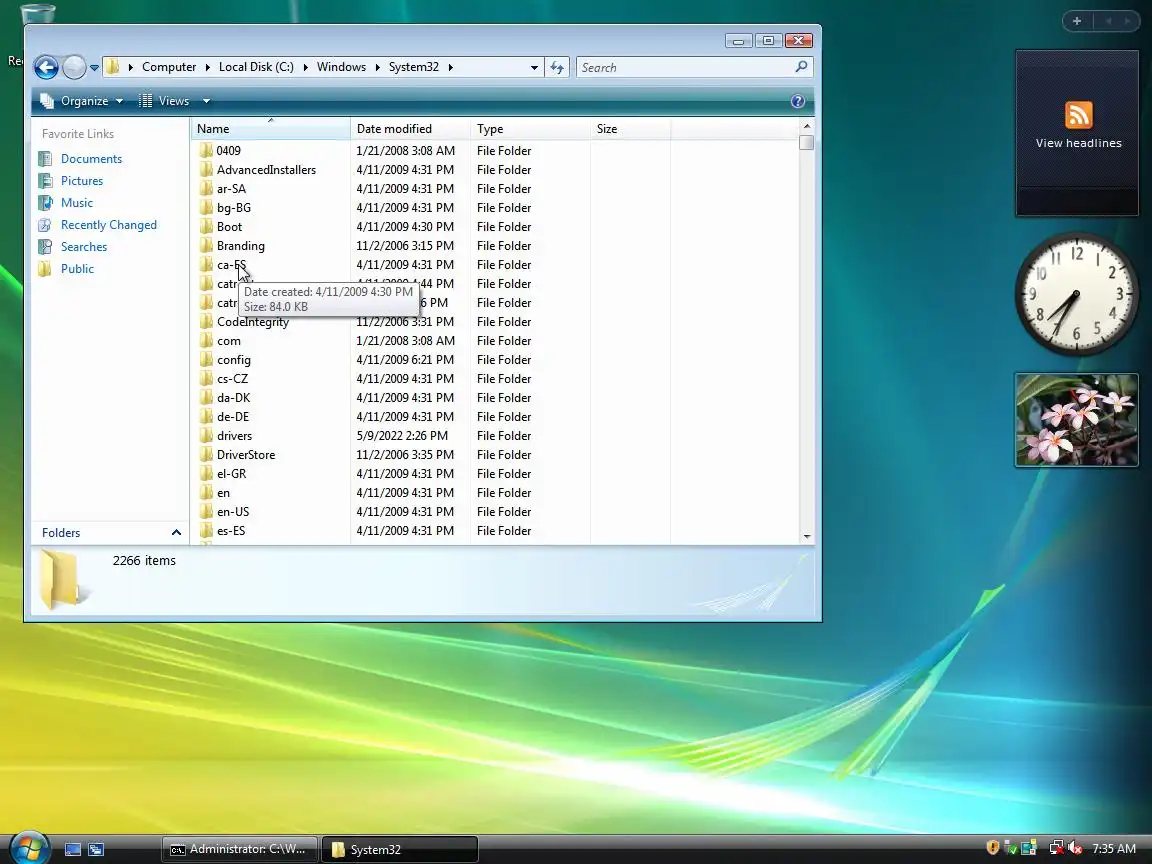Select the config folder icon
Image resolution: width=1152 pixels, height=864 pixels.
click(x=206, y=360)
